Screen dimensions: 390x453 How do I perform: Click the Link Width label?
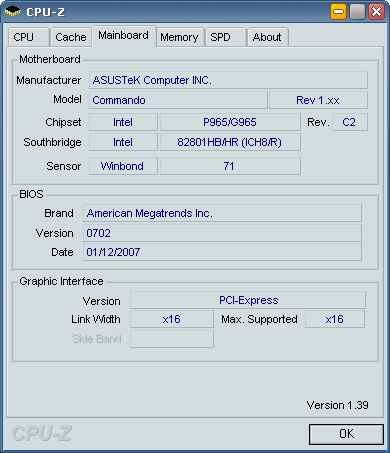tap(96, 319)
